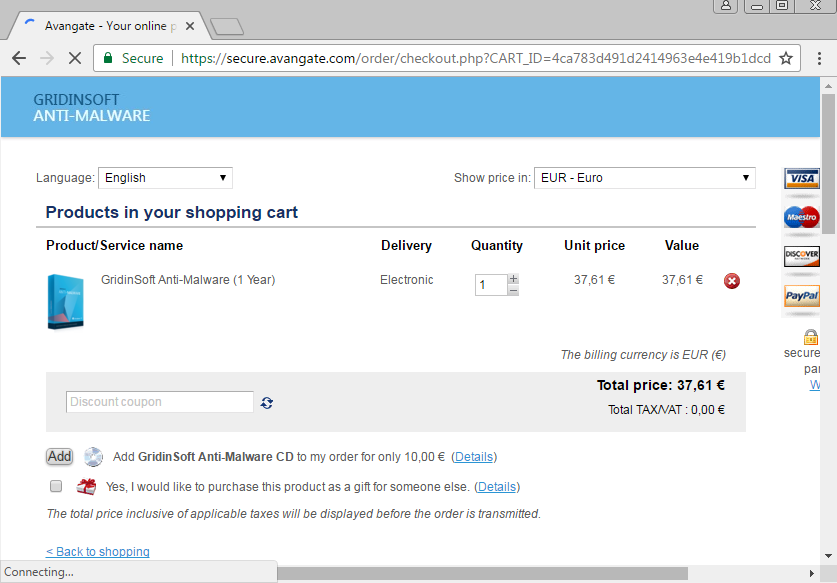Remove product with red X icon
This screenshot has height=583, width=837.
point(731,281)
